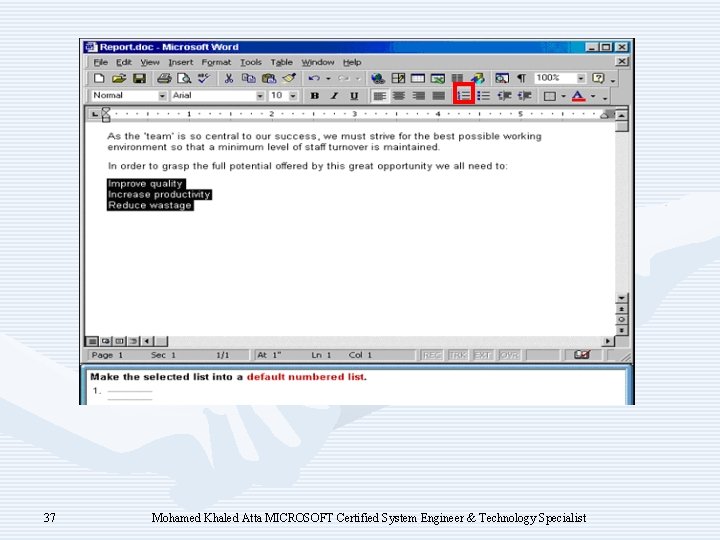
Task: Print the document using printer icon
Action: pyautogui.click(x=164, y=79)
